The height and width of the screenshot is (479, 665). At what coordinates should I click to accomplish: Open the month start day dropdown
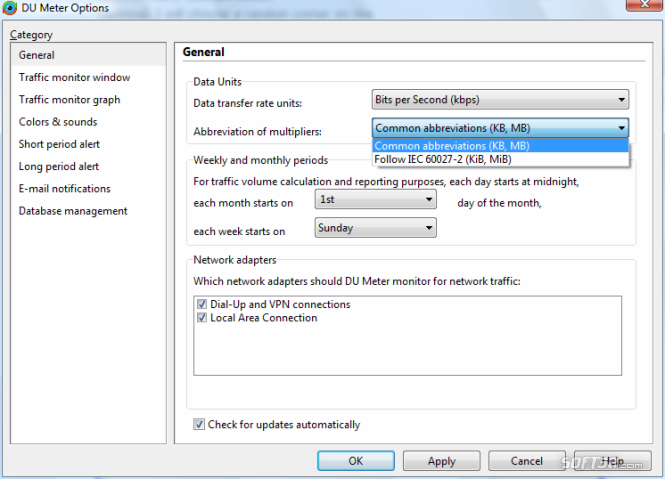click(375, 199)
